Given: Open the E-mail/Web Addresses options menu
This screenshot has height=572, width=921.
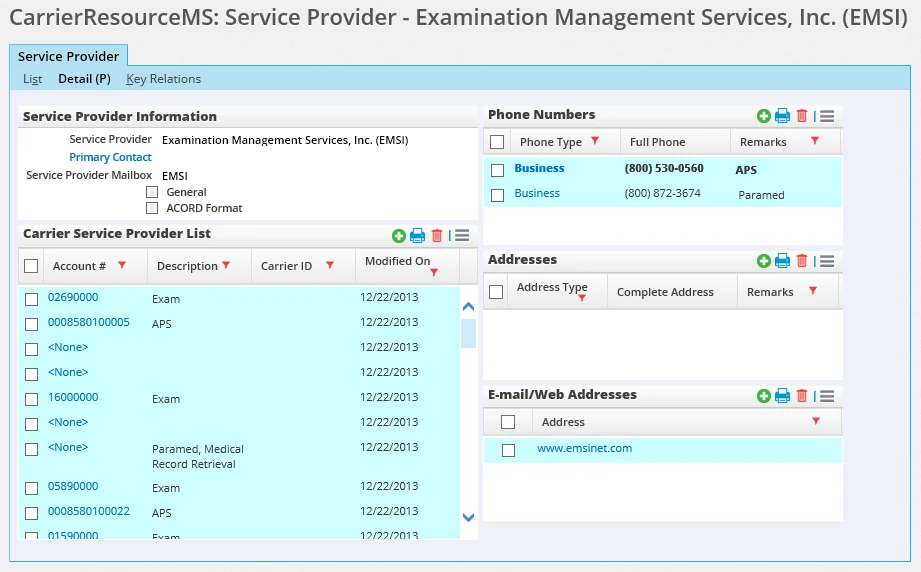Looking at the screenshot, I should (x=827, y=396).
